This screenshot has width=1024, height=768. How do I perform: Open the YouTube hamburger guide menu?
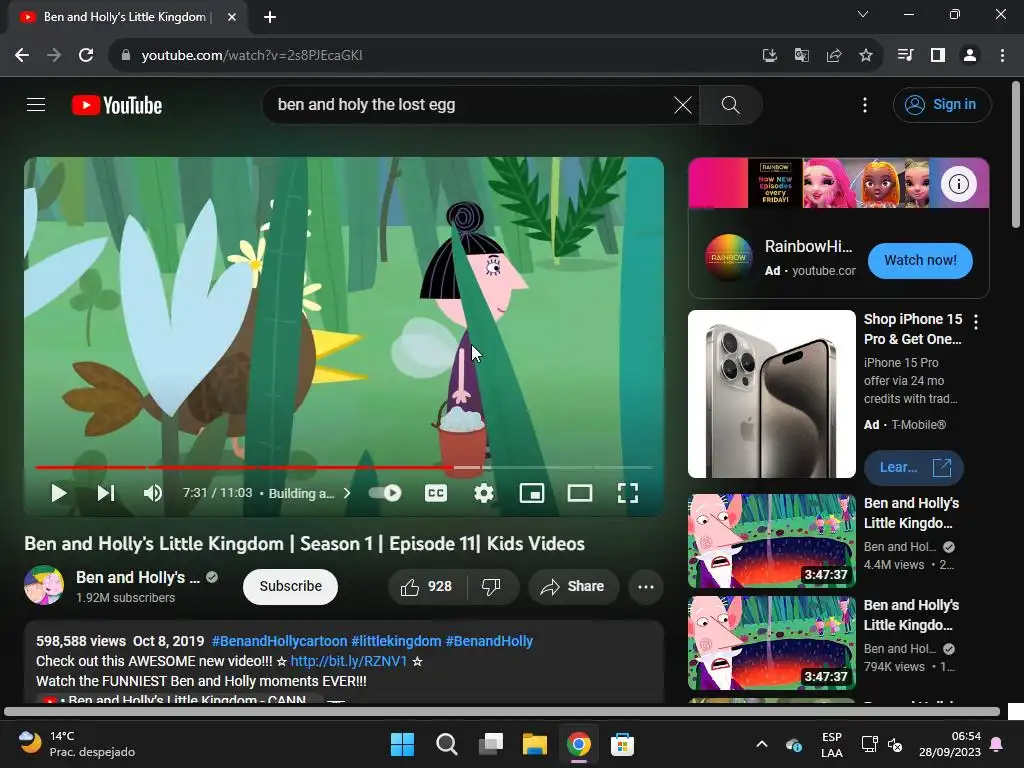click(x=36, y=104)
